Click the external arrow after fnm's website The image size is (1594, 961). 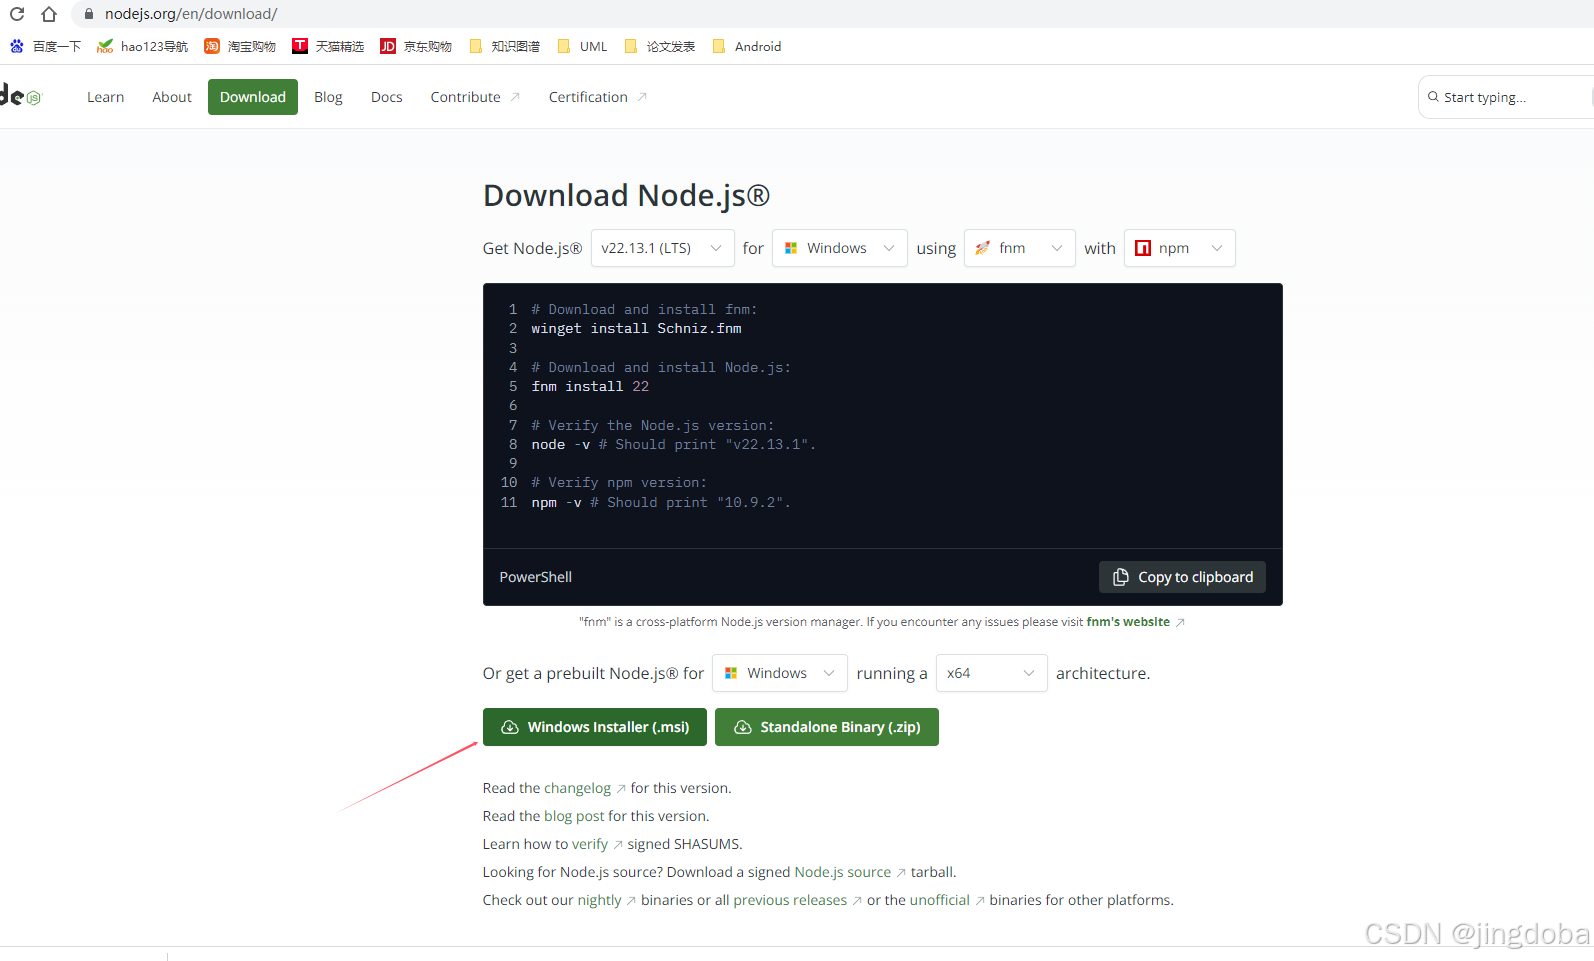1180,622
